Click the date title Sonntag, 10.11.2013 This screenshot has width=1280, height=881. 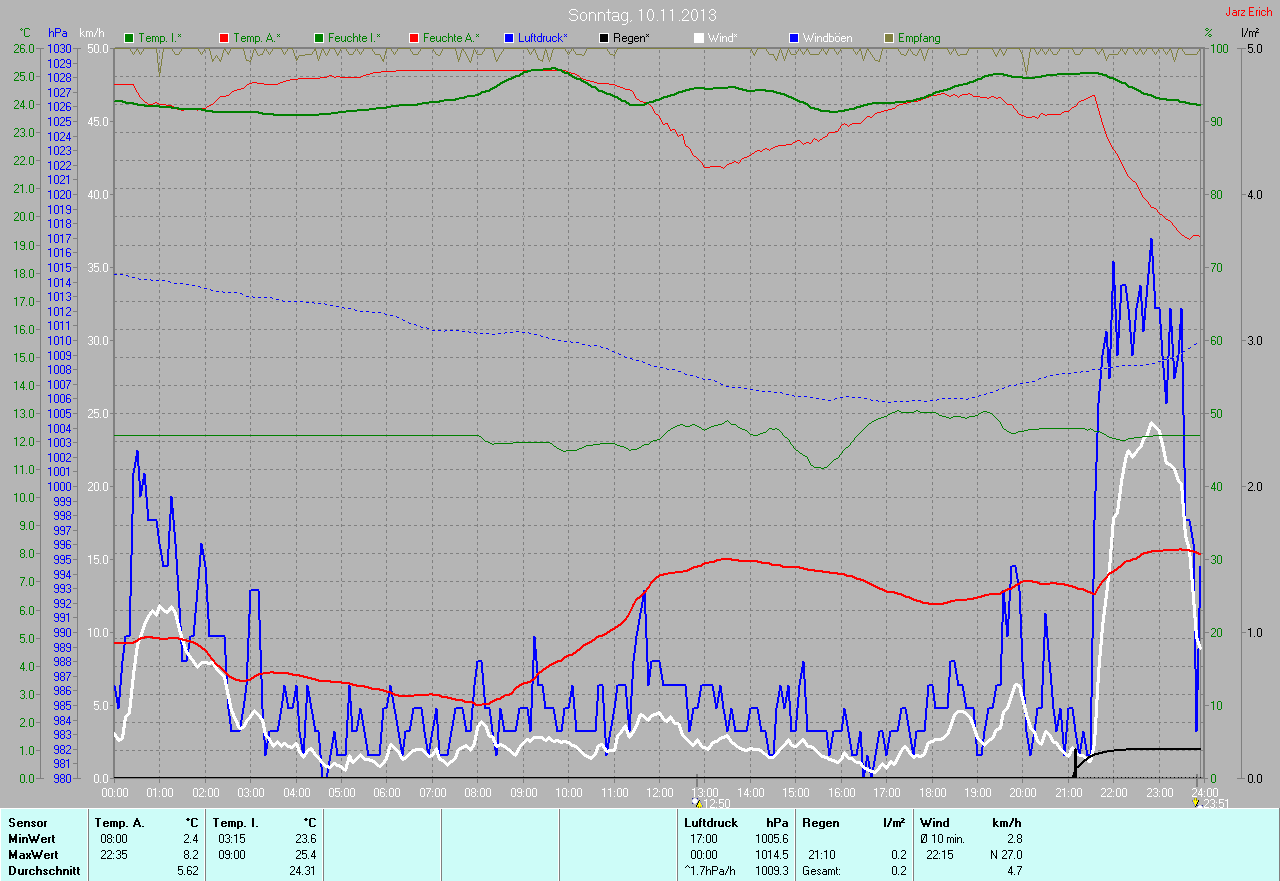pos(642,15)
